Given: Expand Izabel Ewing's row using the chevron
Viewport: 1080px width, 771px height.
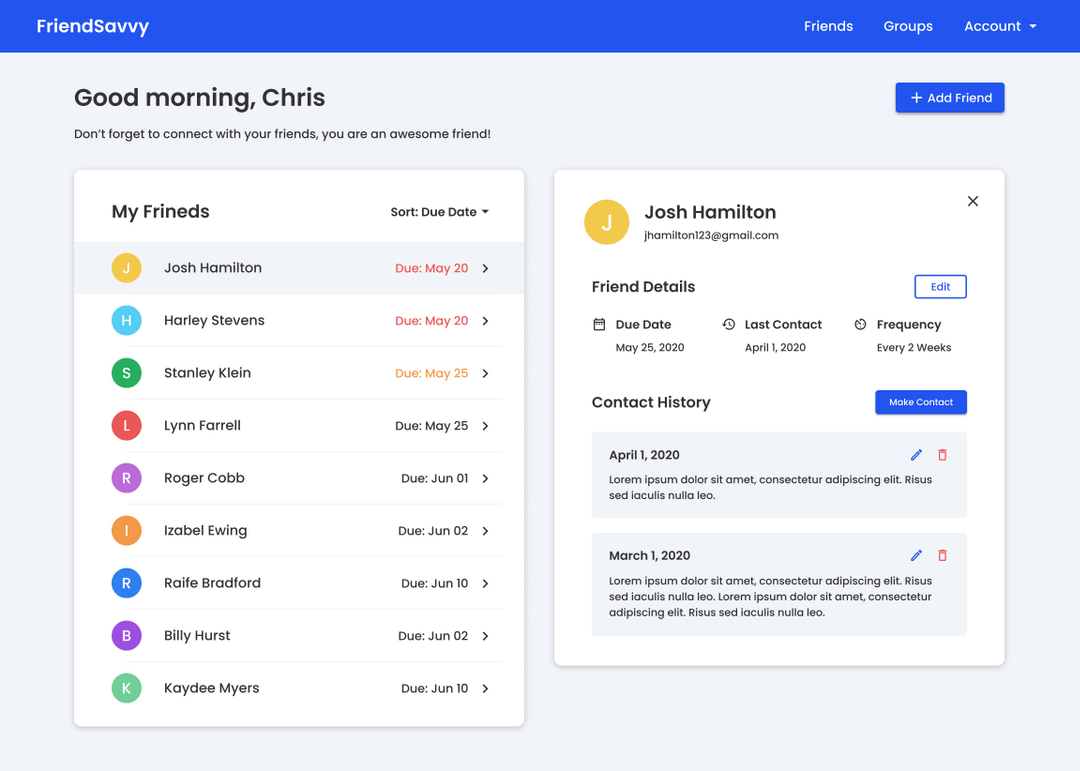Looking at the screenshot, I should pos(486,531).
